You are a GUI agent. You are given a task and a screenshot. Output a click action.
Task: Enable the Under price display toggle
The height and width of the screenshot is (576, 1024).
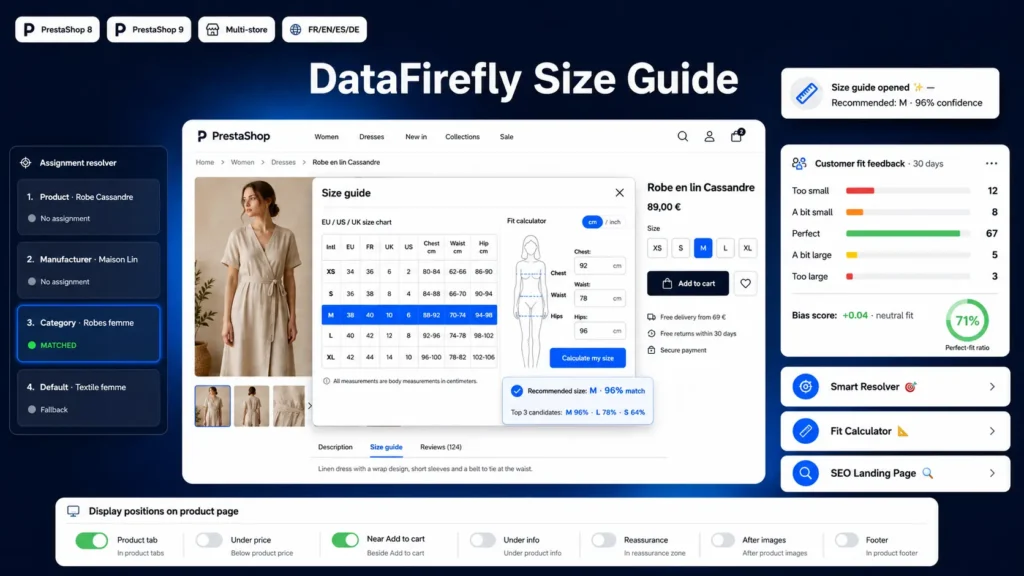[x=209, y=540]
